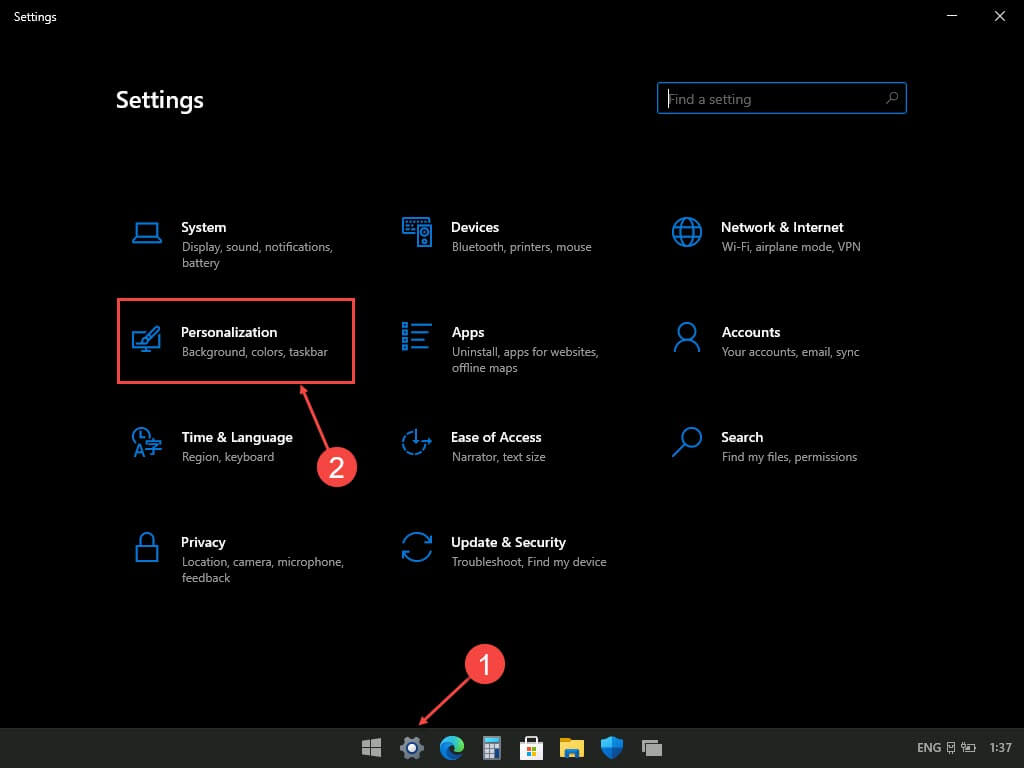This screenshot has height=768, width=1024.
Task: Open the Accounts person icon
Action: [687, 337]
